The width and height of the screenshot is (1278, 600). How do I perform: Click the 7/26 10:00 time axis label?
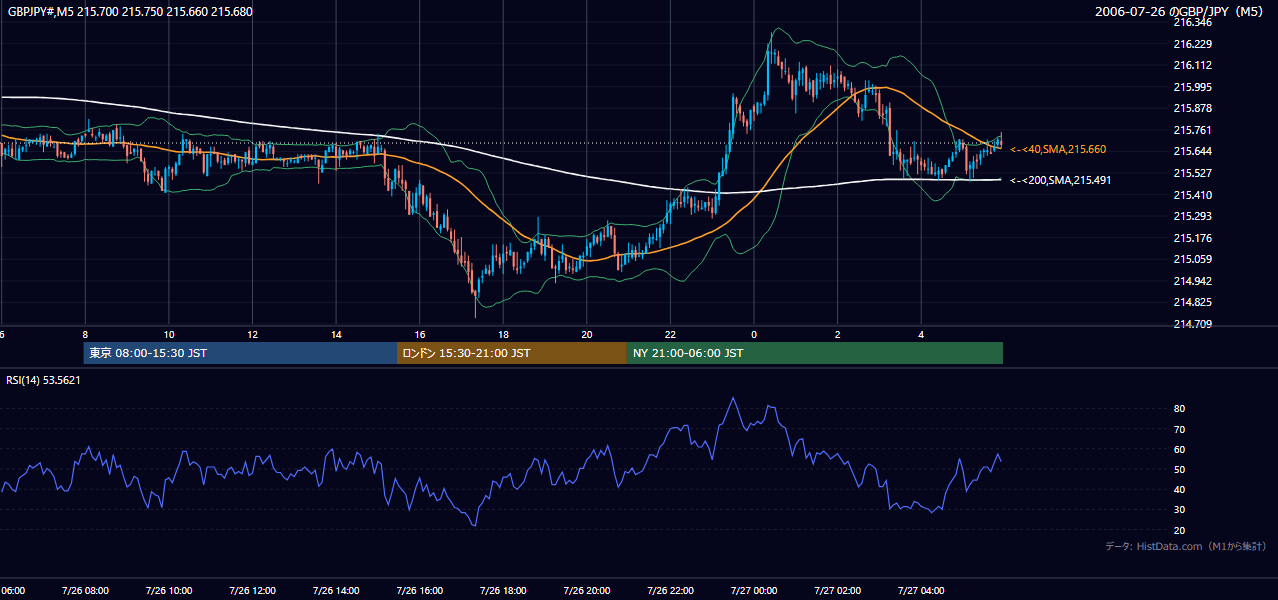(168, 590)
